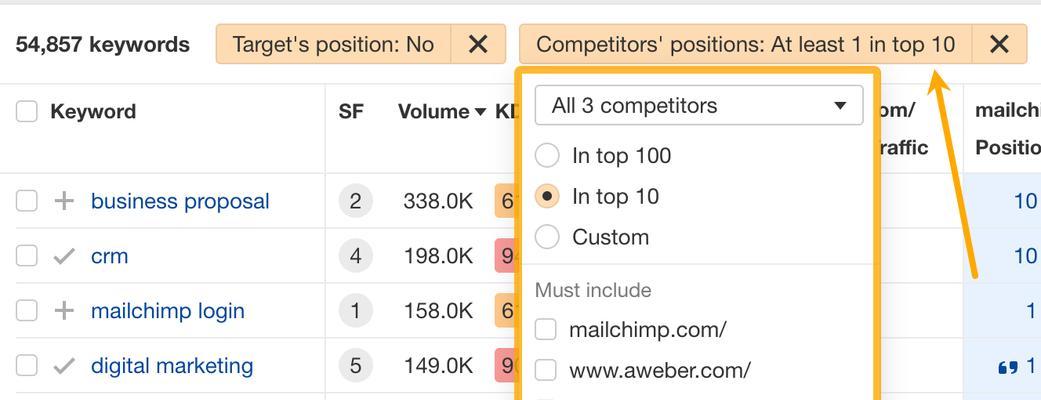Screen dimensions: 1041x400
Task: Remove the Target's position filter
Action: click(x=478, y=45)
